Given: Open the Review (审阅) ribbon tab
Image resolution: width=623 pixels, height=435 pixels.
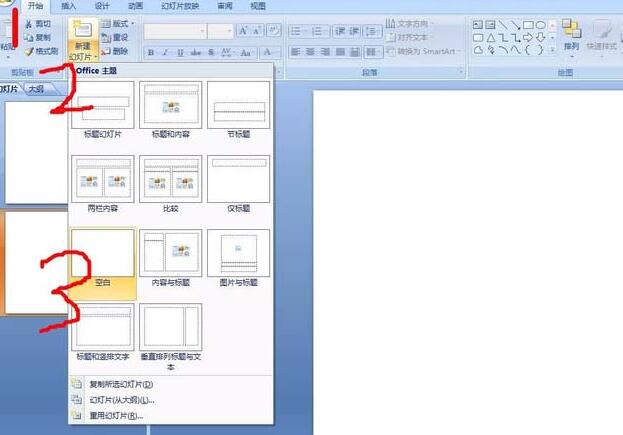Looking at the screenshot, I should click(x=225, y=6).
